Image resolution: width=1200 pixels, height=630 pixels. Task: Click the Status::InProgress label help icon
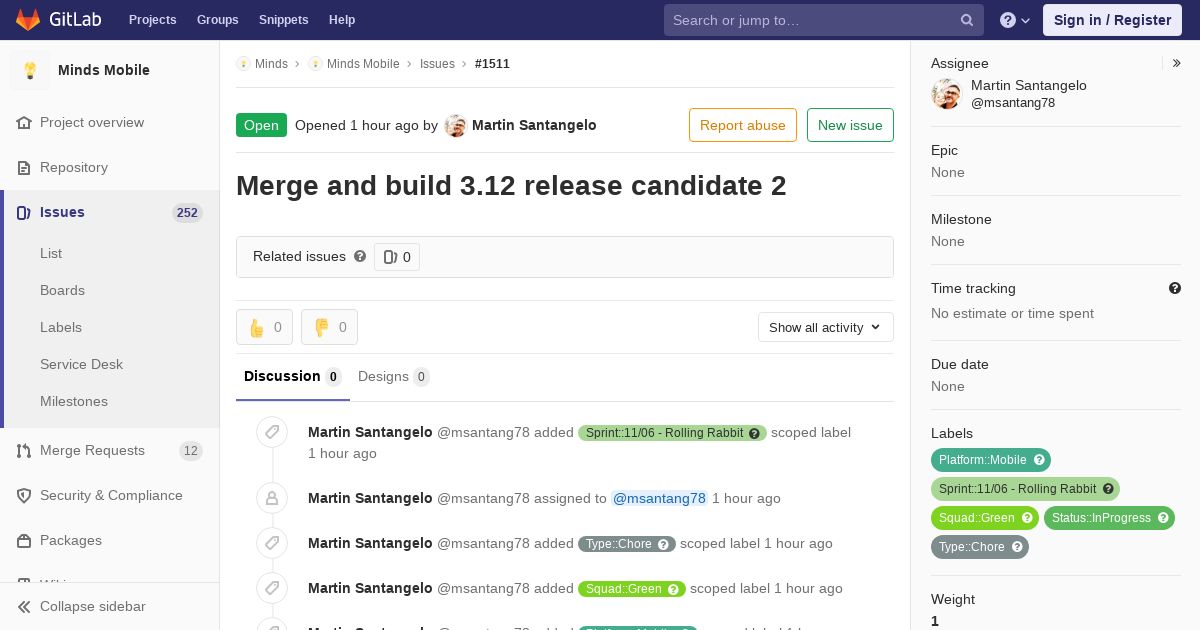click(x=1163, y=518)
